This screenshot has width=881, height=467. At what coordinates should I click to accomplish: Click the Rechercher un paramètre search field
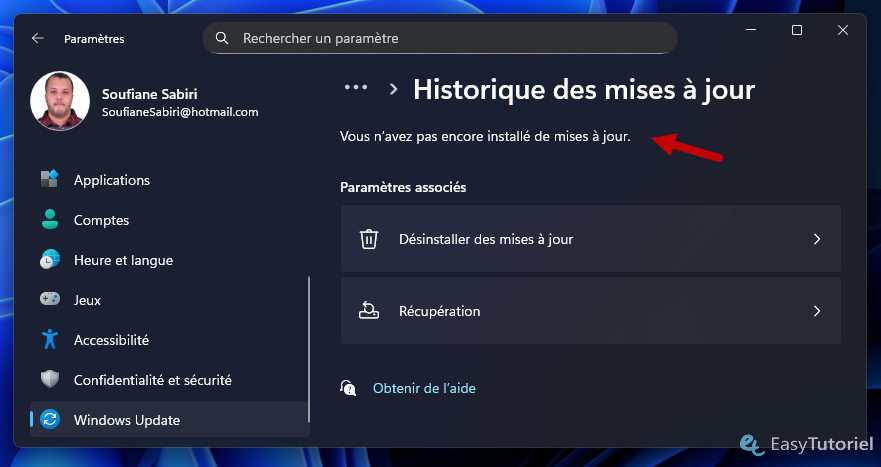(440, 39)
